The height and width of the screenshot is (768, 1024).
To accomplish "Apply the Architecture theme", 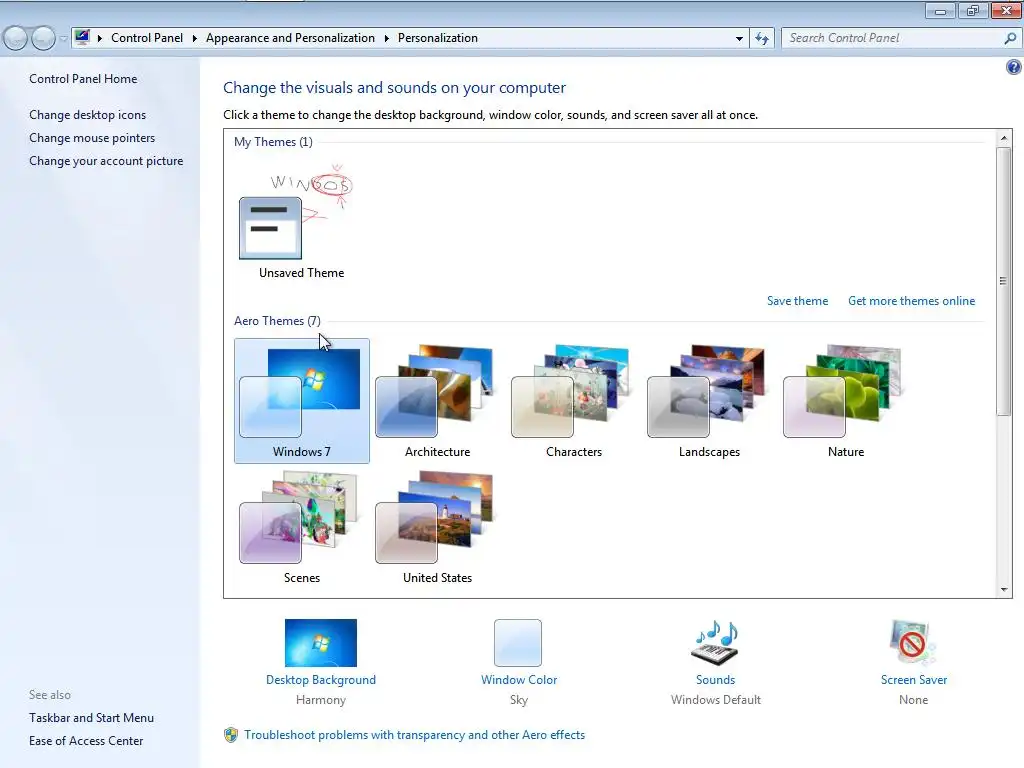I will pyautogui.click(x=437, y=401).
